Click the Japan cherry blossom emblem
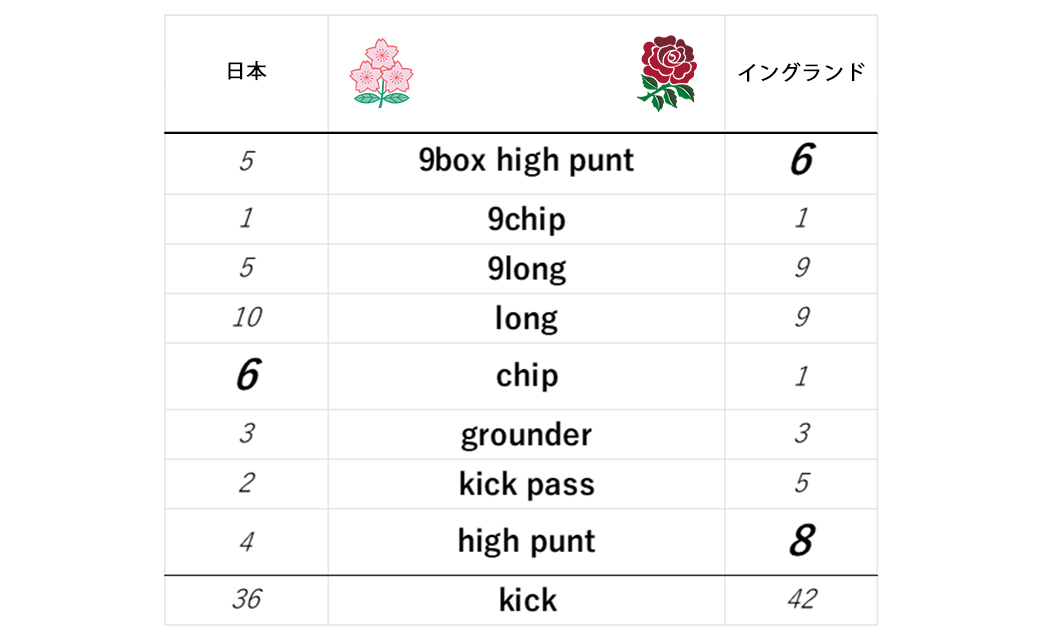1046x639 pixels. [x=381, y=72]
